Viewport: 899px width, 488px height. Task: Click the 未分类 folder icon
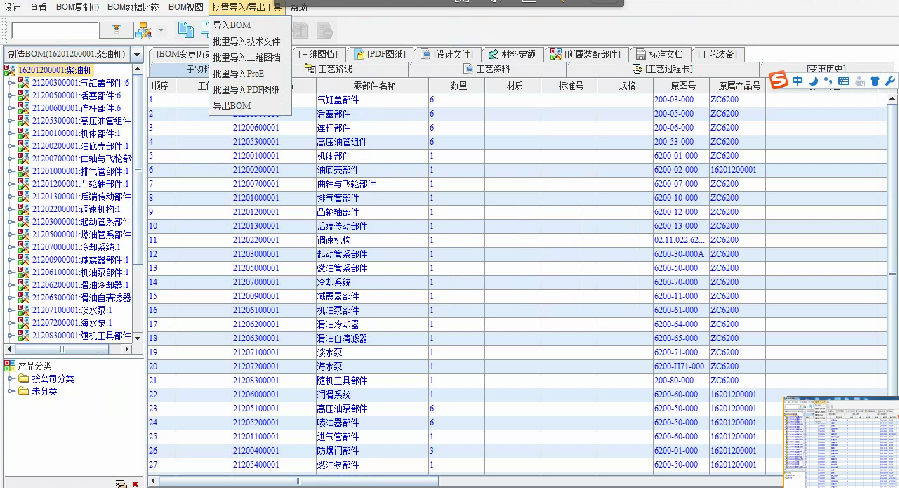pyautogui.click(x=24, y=391)
